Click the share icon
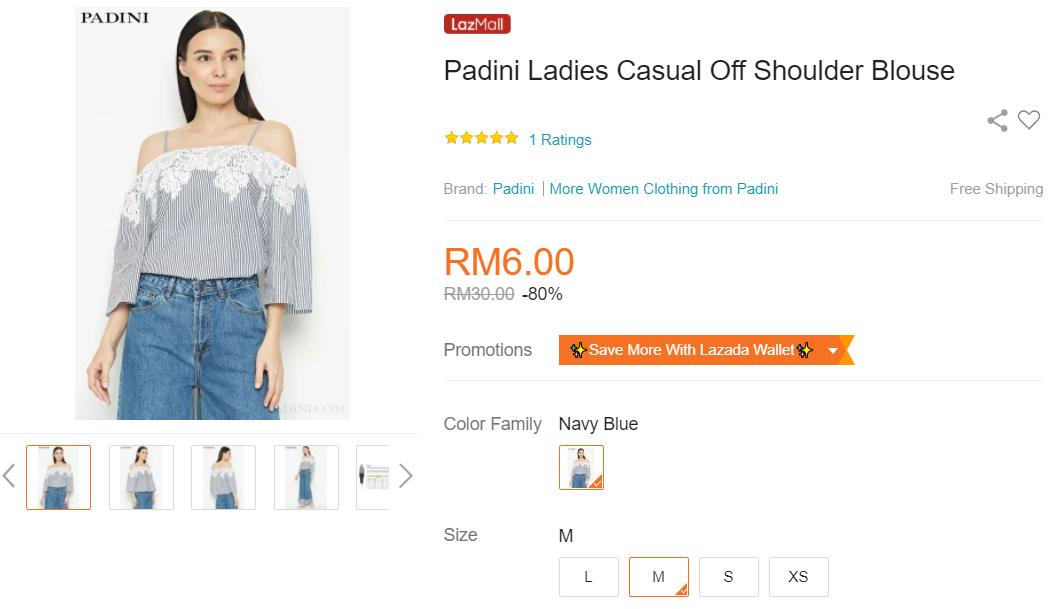 (997, 121)
